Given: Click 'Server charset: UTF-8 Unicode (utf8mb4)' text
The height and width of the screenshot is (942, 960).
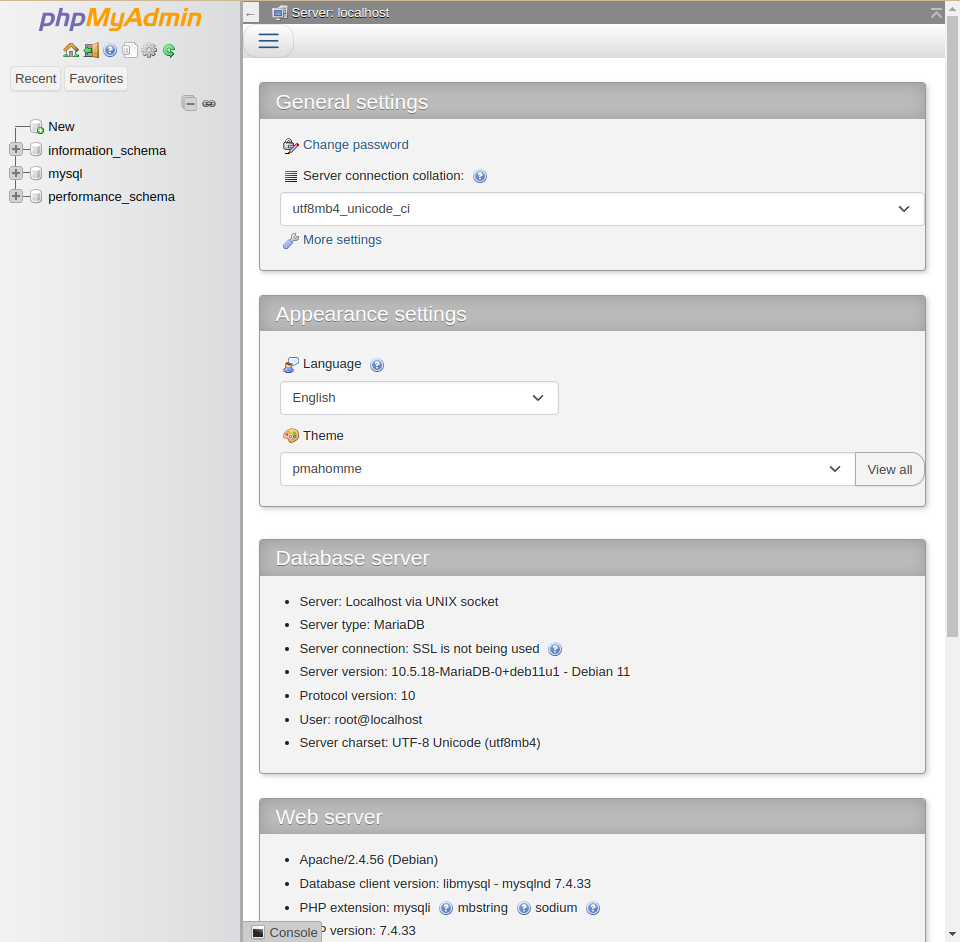Looking at the screenshot, I should coord(420,743).
